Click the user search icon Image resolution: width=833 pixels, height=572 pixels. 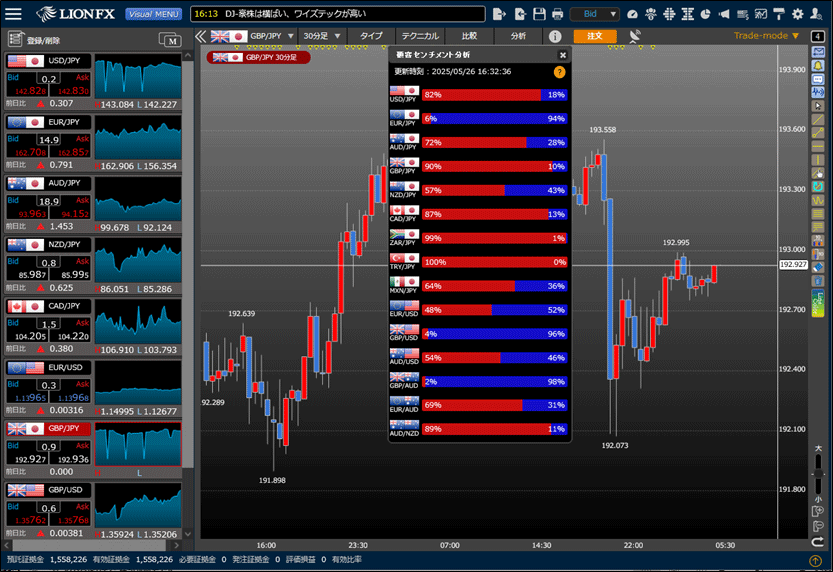817,14
